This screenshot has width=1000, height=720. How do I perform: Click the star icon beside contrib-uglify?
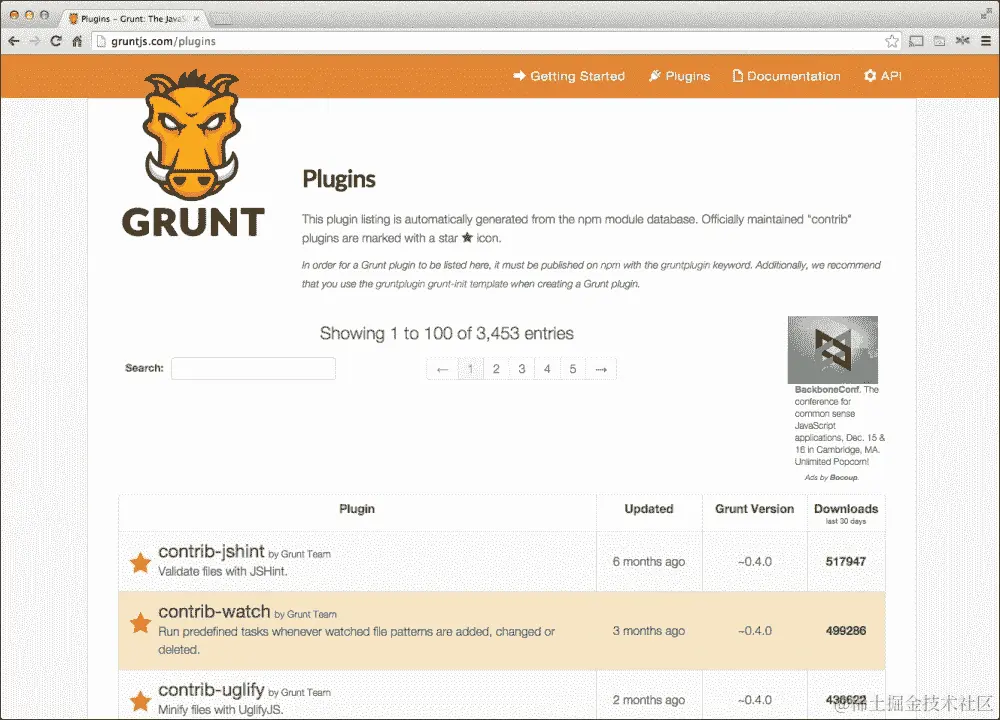(x=140, y=700)
